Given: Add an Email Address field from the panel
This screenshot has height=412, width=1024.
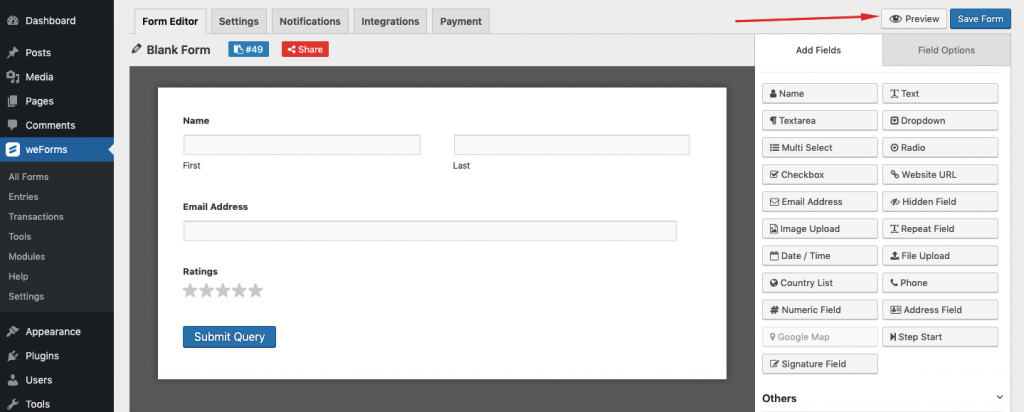Looking at the screenshot, I should (820, 202).
